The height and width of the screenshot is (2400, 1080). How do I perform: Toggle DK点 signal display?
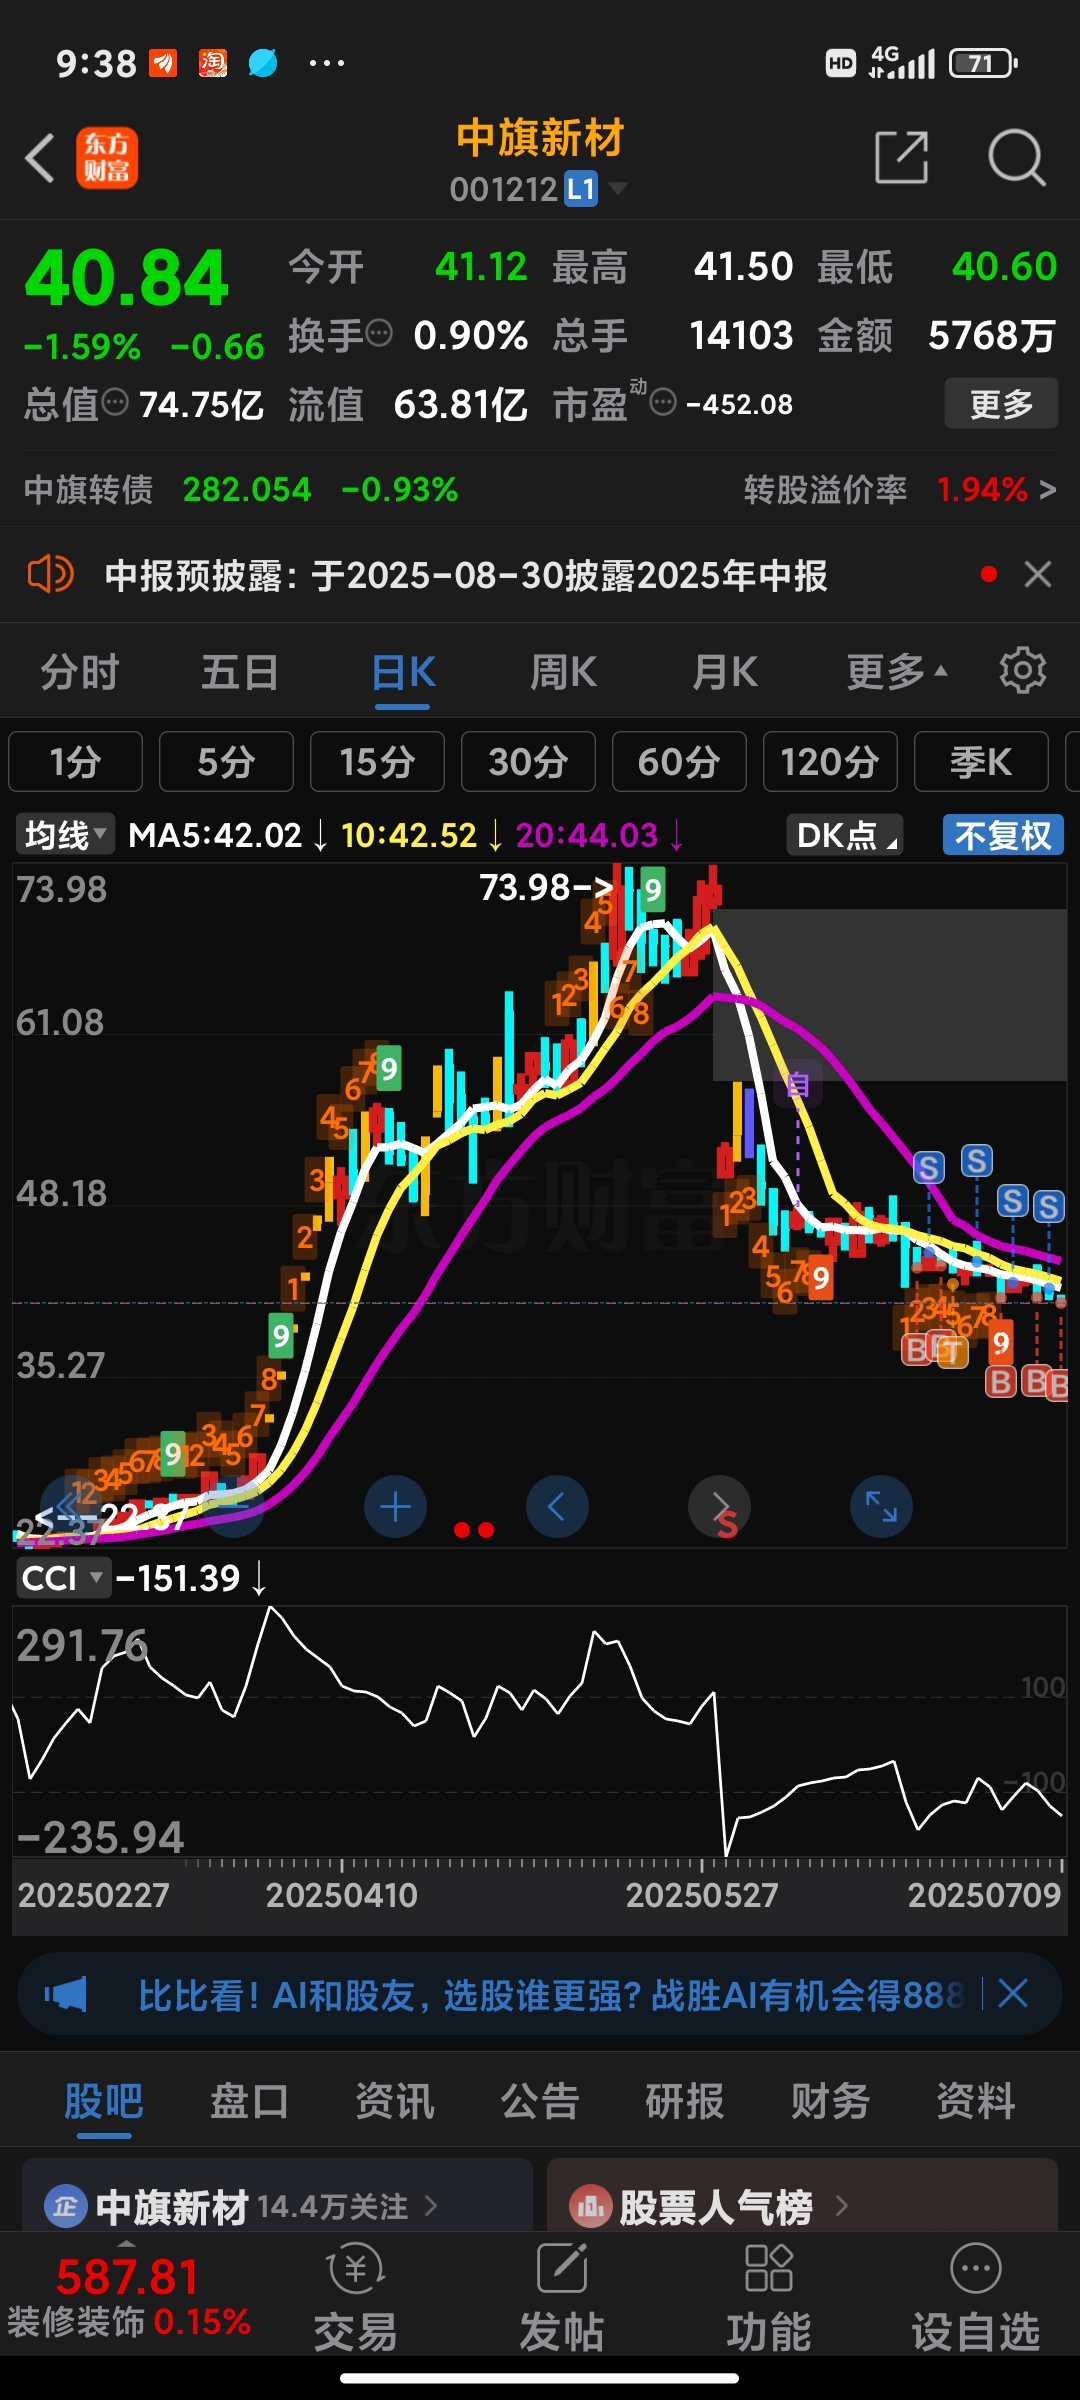(x=845, y=835)
